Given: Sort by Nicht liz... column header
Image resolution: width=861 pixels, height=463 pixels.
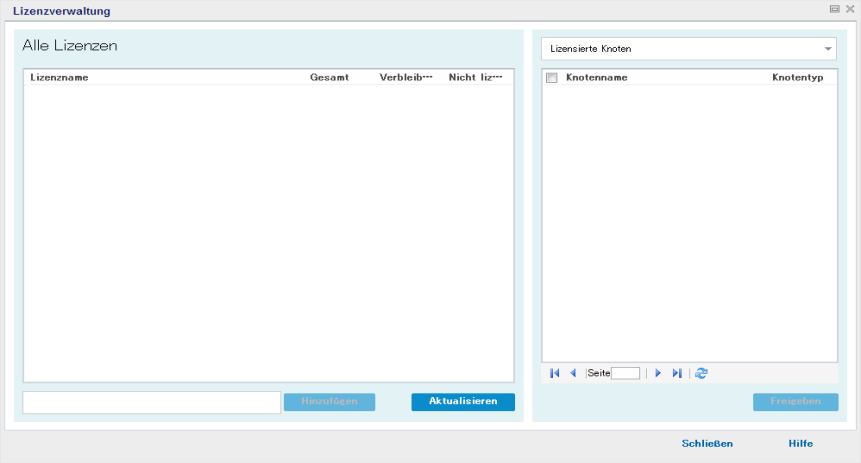Looking at the screenshot, I should pos(476,77).
